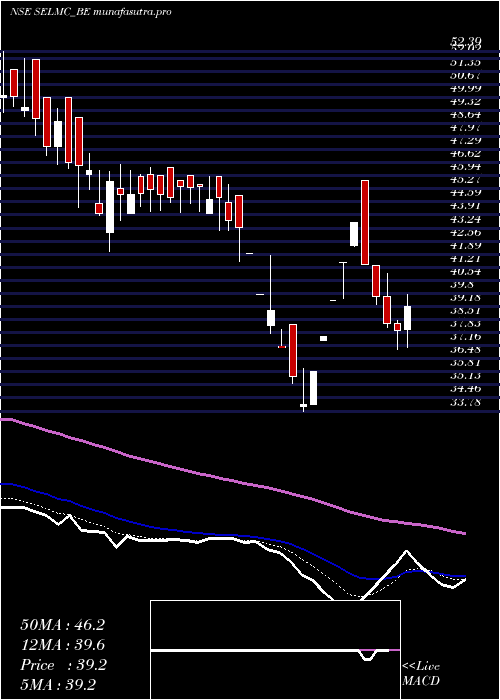Click the 49.32 price axis label
The image size is (500, 700).
click(x=464, y=101)
